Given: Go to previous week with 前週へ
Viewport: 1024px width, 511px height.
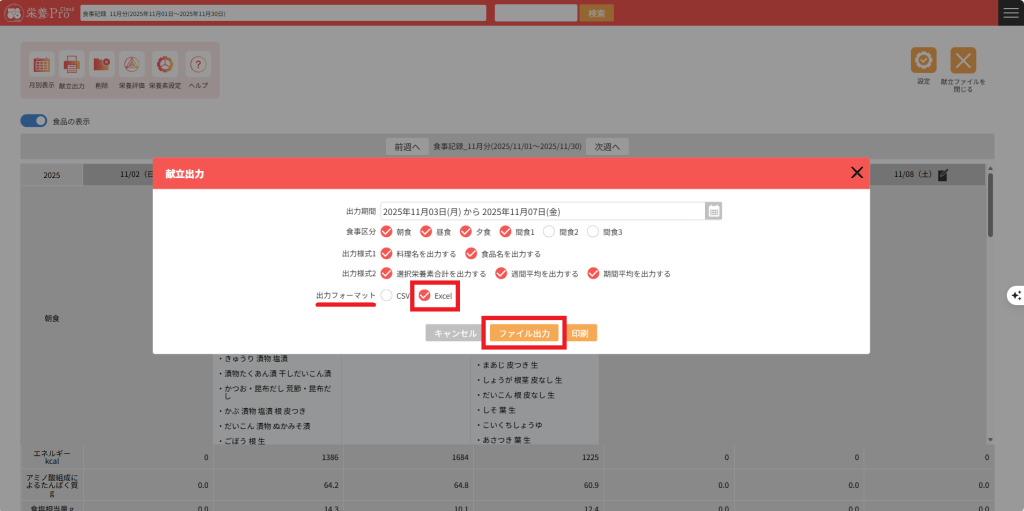Looking at the screenshot, I should tap(407, 147).
